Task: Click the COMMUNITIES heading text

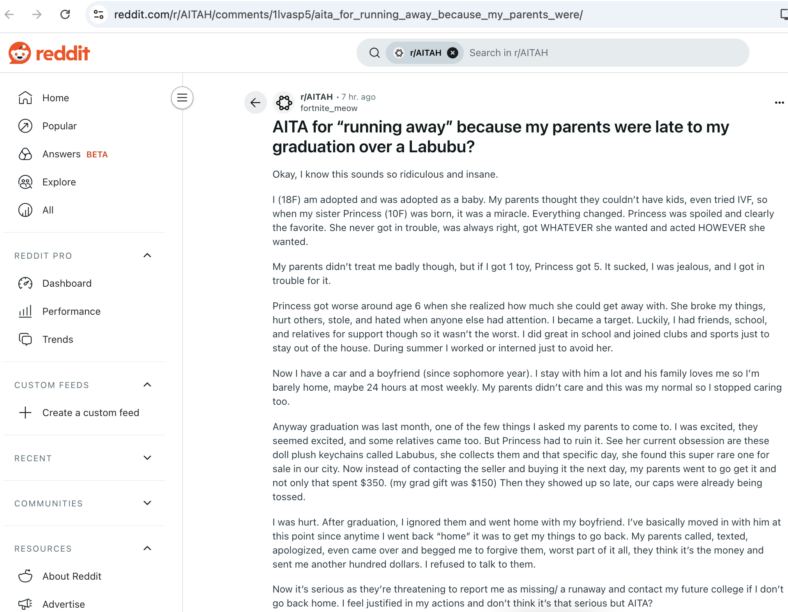Action: point(48,503)
